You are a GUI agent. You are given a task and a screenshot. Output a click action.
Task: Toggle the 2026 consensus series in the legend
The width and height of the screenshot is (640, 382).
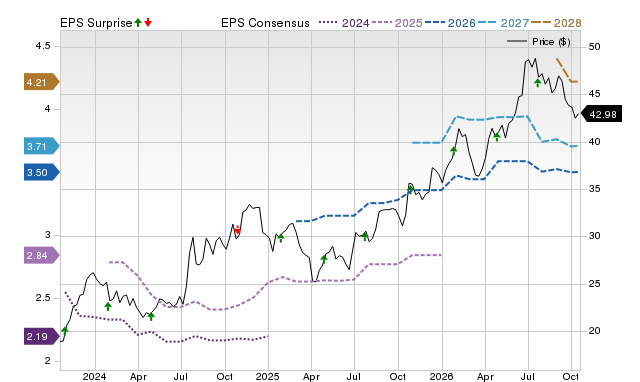pos(450,23)
